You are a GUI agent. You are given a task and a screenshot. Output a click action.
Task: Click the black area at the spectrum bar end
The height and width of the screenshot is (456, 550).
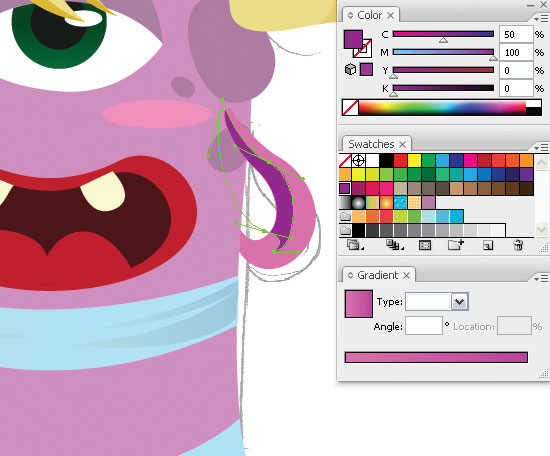tap(534, 112)
